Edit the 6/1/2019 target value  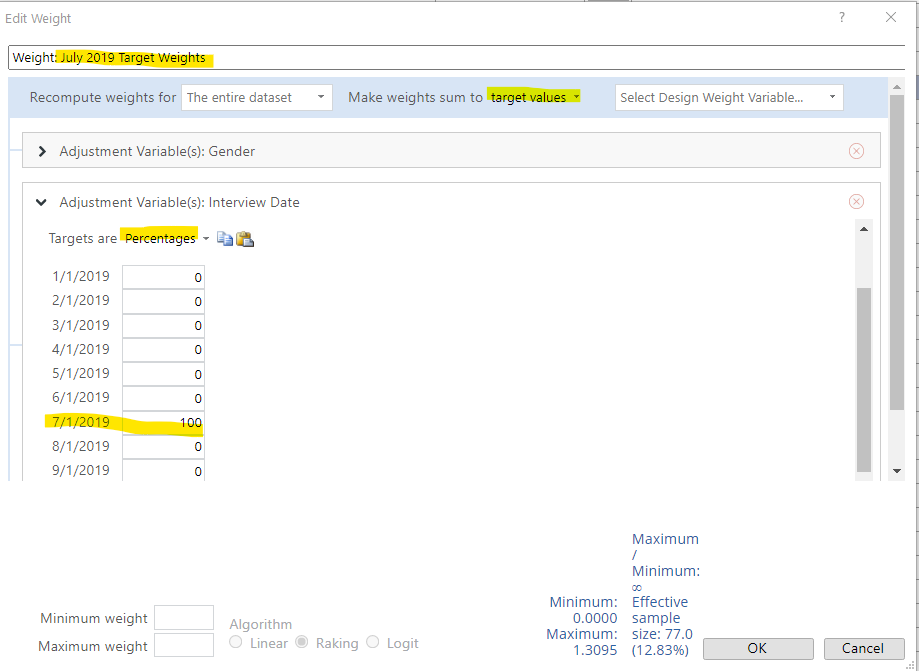coord(164,398)
